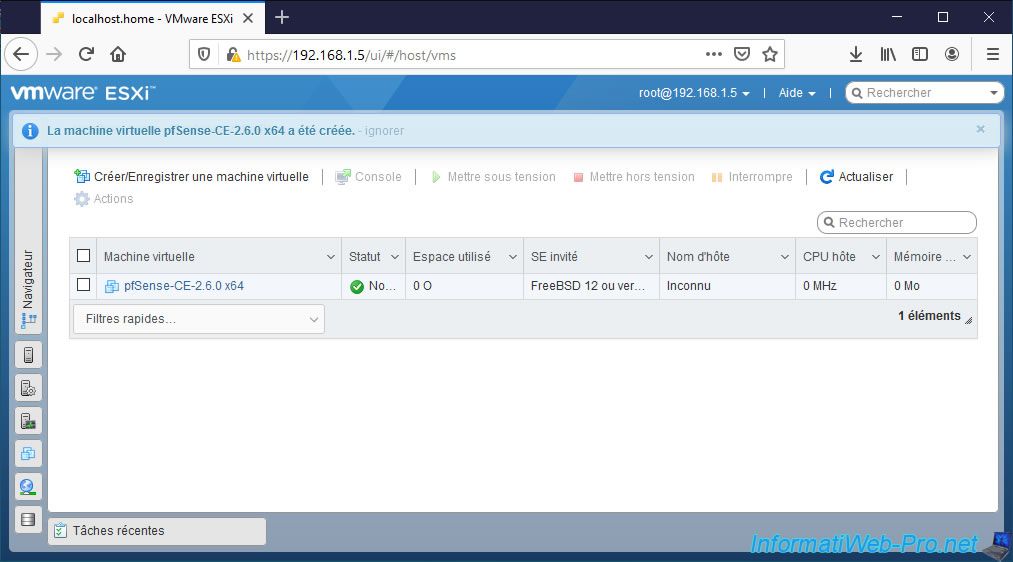Open Manage host icon in sidebar
Viewport: 1013px width, 562px height.
click(x=28, y=388)
